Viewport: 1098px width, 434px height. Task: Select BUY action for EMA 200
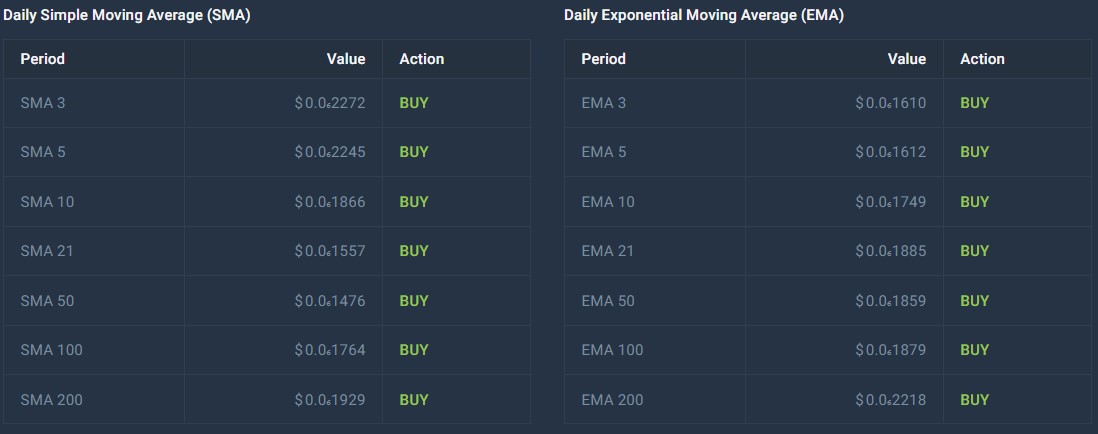coord(974,400)
